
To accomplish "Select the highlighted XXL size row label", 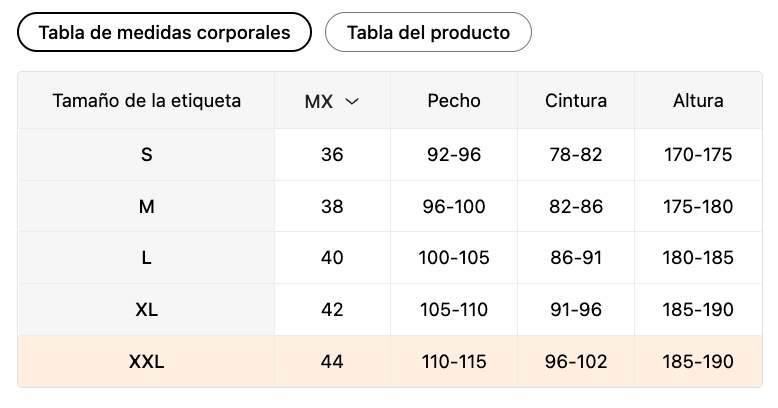I will [146, 362].
